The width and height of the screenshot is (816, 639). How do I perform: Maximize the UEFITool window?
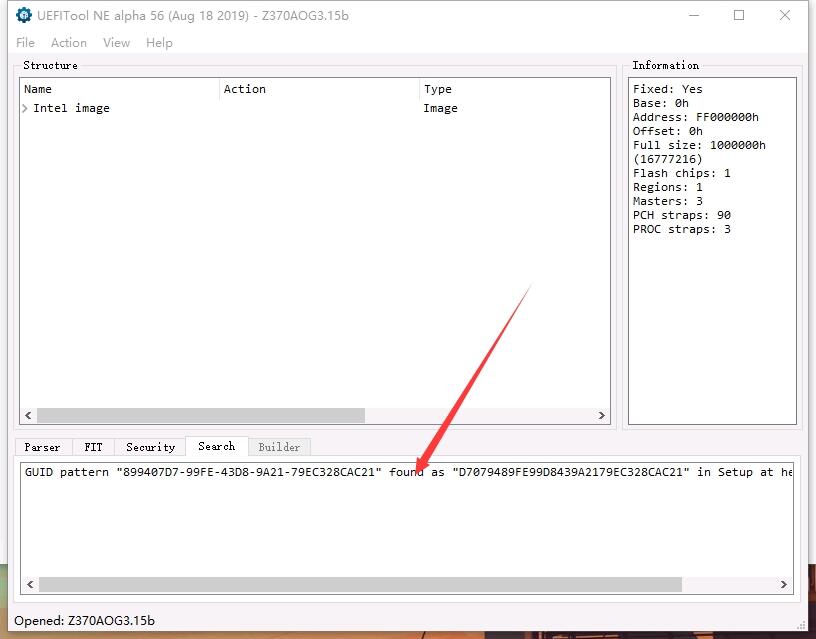[x=739, y=15]
